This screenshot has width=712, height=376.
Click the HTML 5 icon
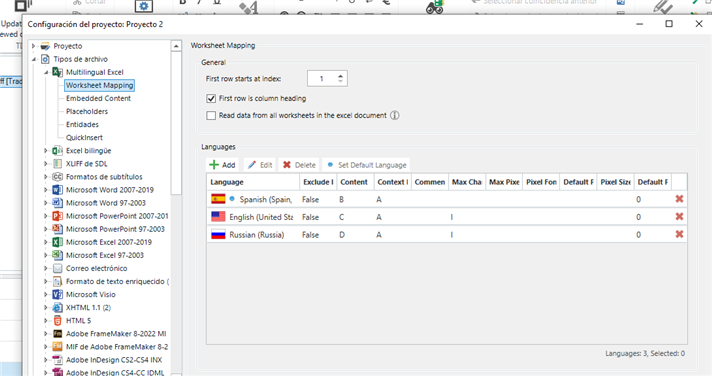58,321
